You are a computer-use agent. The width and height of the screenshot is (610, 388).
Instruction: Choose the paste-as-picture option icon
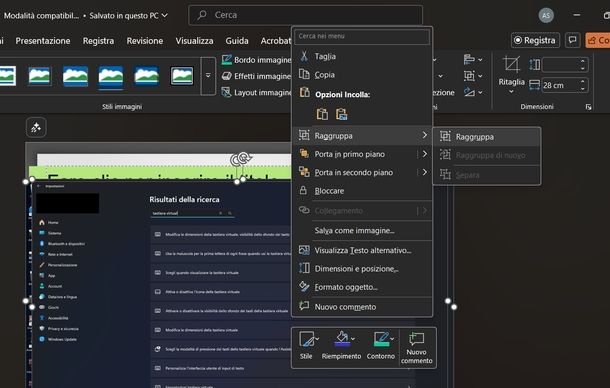coord(341,114)
